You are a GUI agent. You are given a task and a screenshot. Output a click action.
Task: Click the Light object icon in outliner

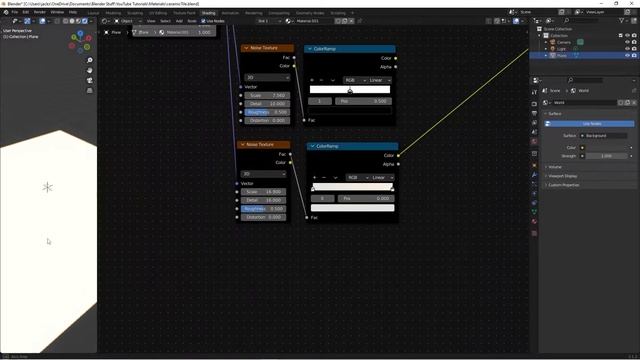pos(553,49)
